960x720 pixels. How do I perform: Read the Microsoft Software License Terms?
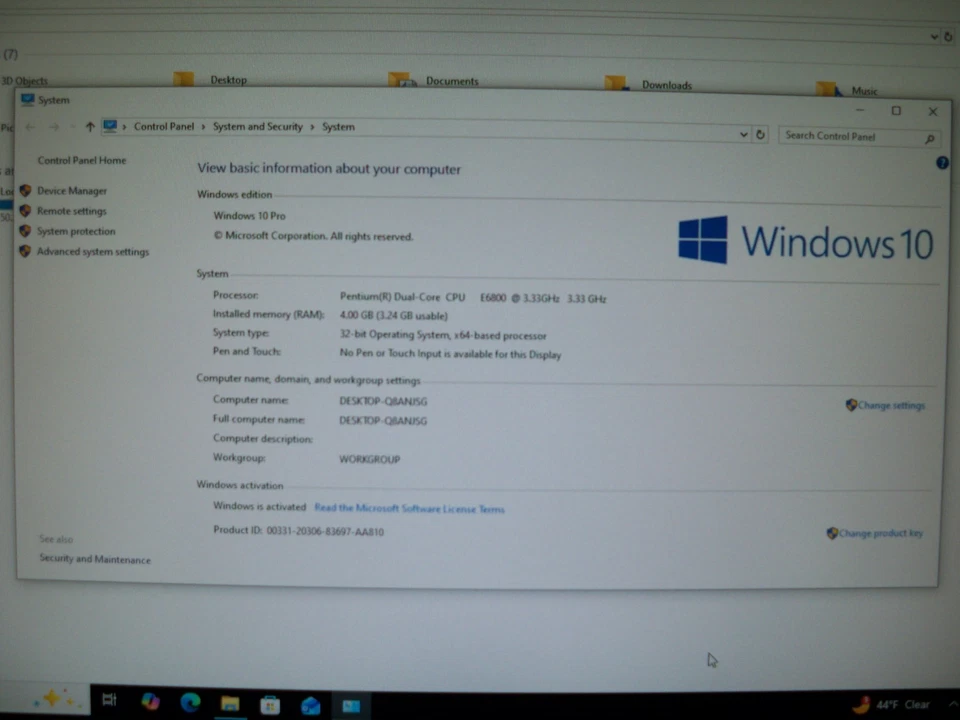click(x=409, y=508)
